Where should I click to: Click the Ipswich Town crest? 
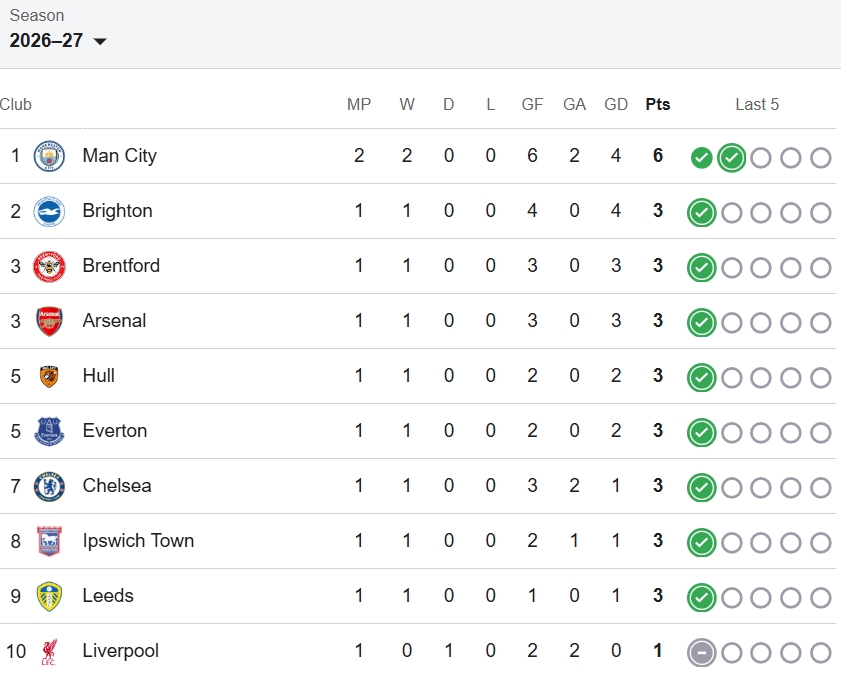[49, 541]
